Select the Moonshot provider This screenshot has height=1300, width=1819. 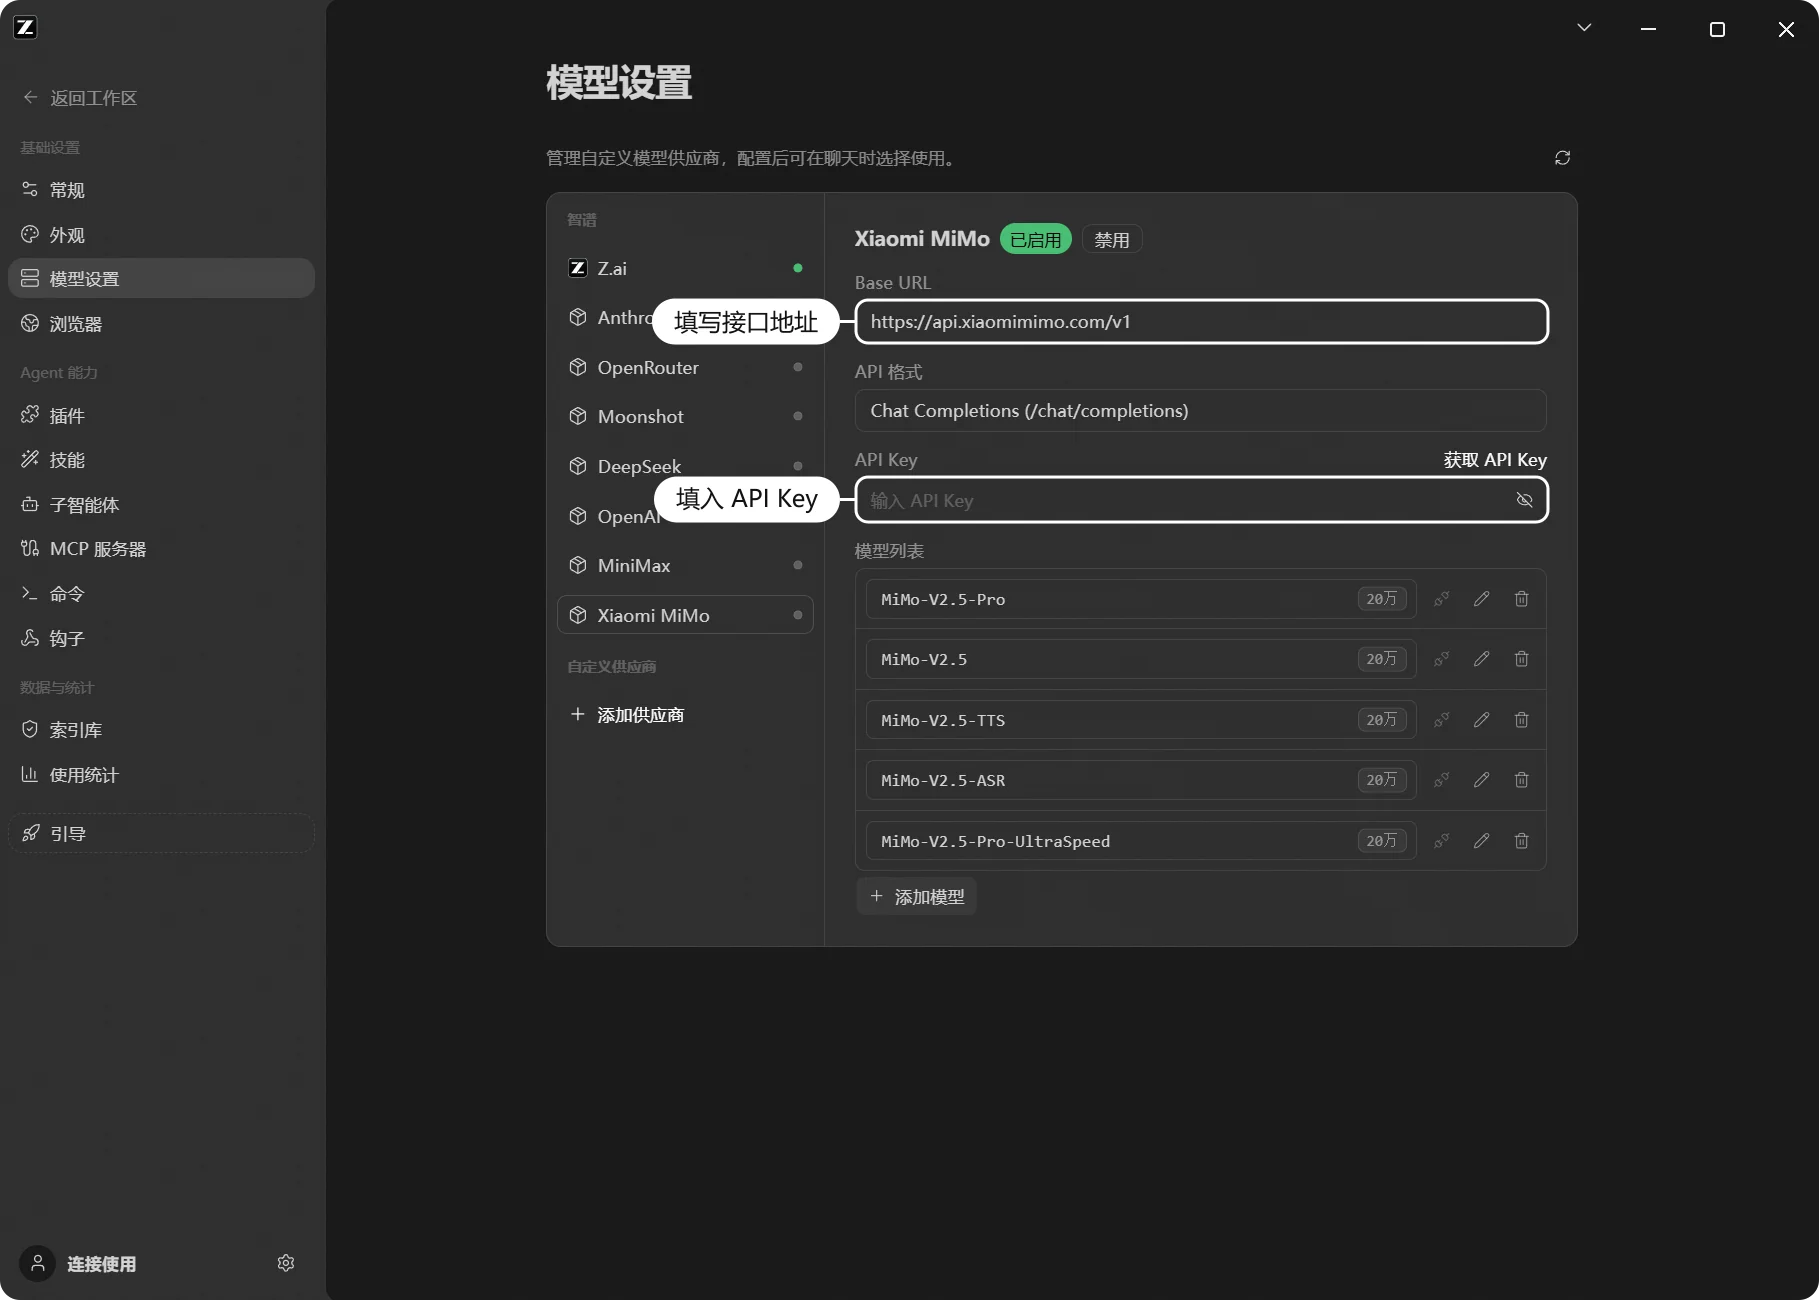(x=685, y=416)
